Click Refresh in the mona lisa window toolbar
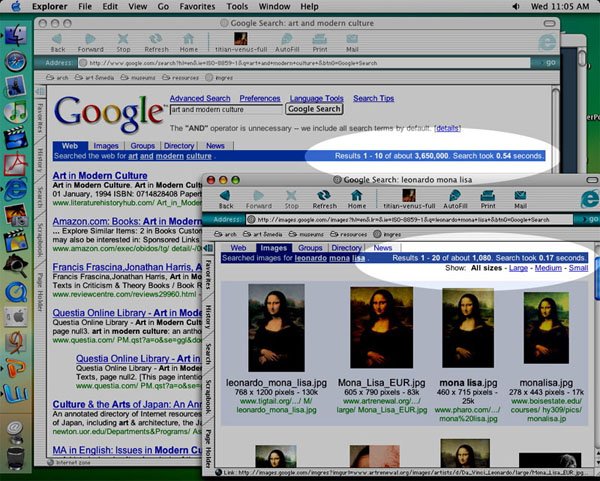This screenshot has height=481, width=600. tap(324, 199)
